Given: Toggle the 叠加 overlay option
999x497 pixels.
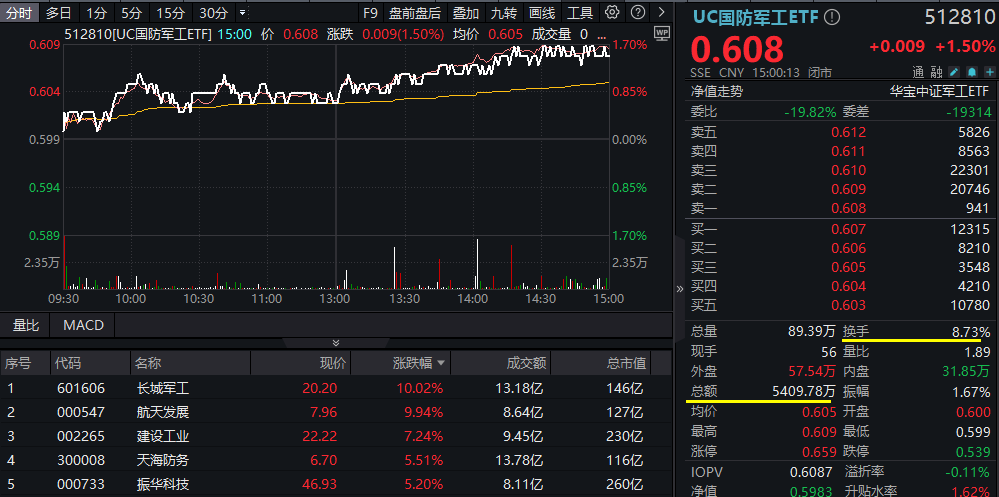Looking at the screenshot, I should (466, 13).
